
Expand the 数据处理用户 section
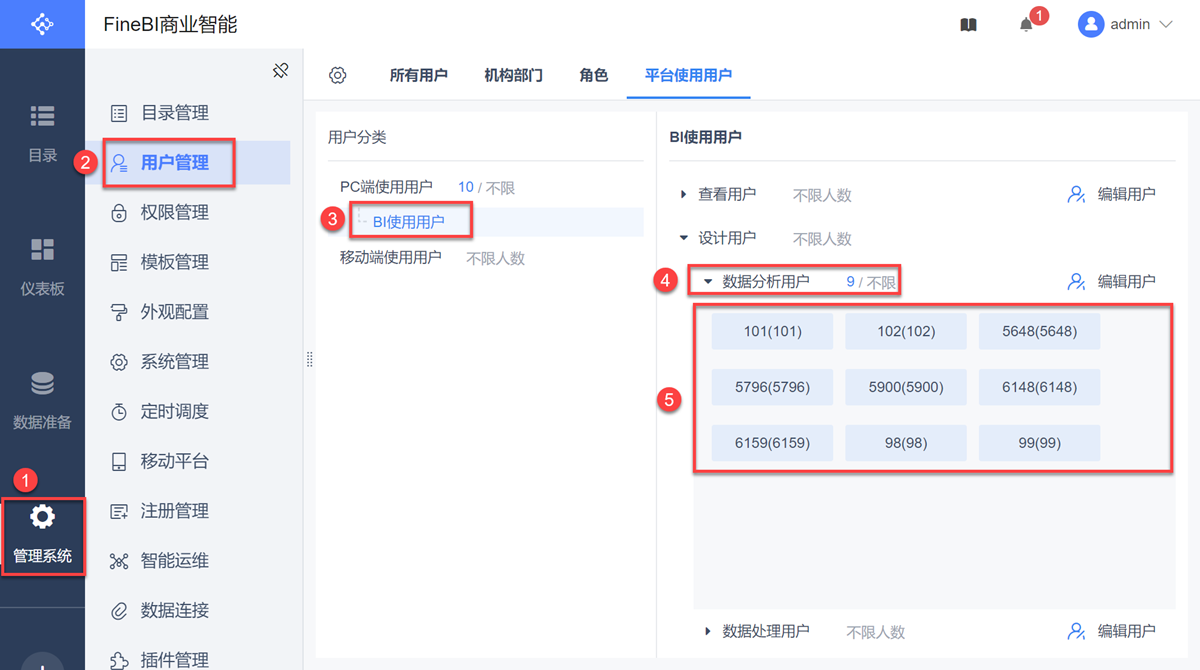point(708,631)
